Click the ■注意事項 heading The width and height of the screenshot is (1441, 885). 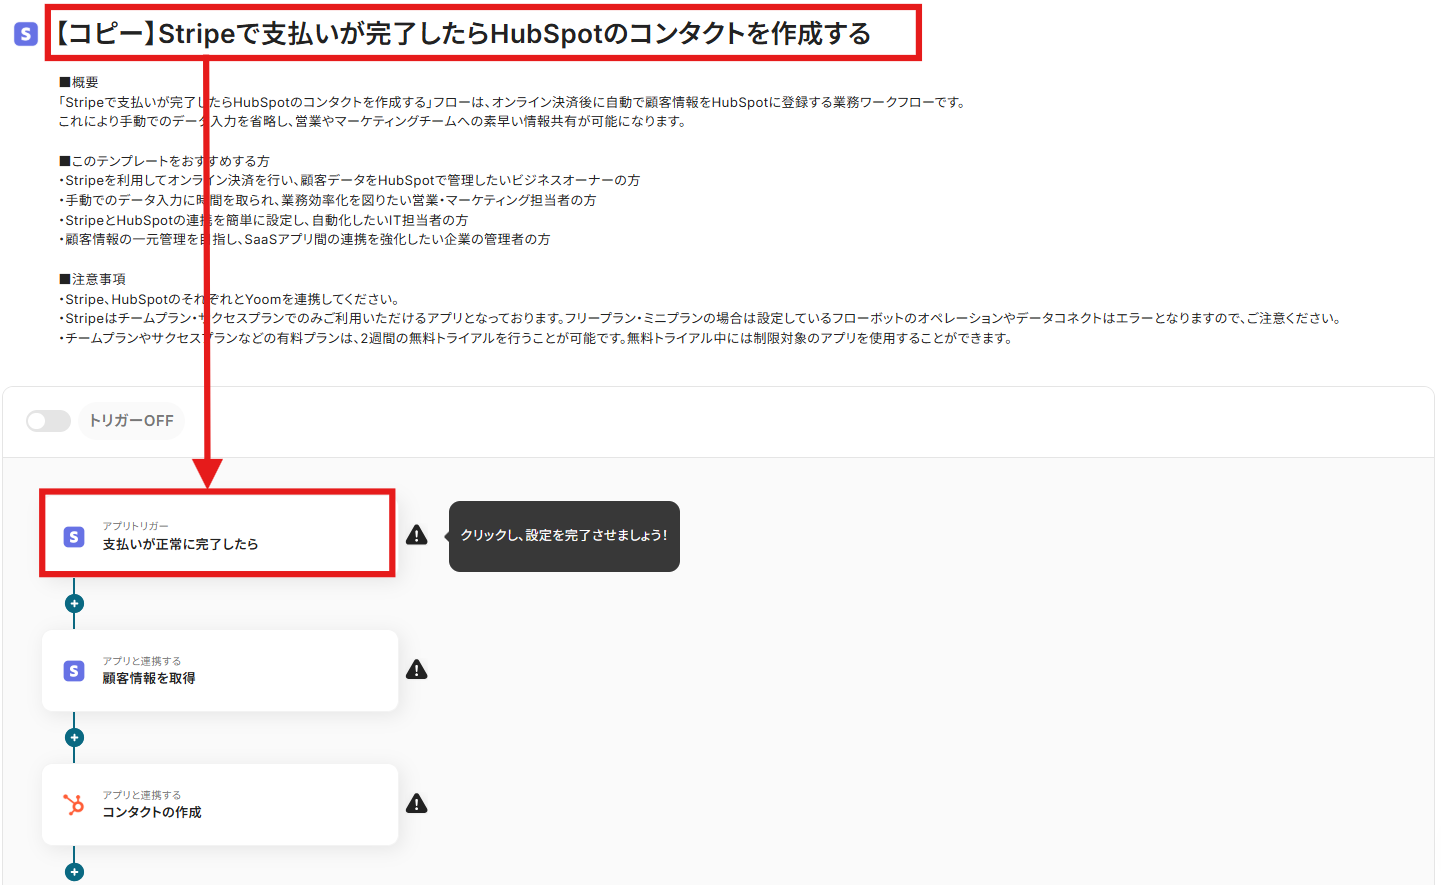point(92,279)
